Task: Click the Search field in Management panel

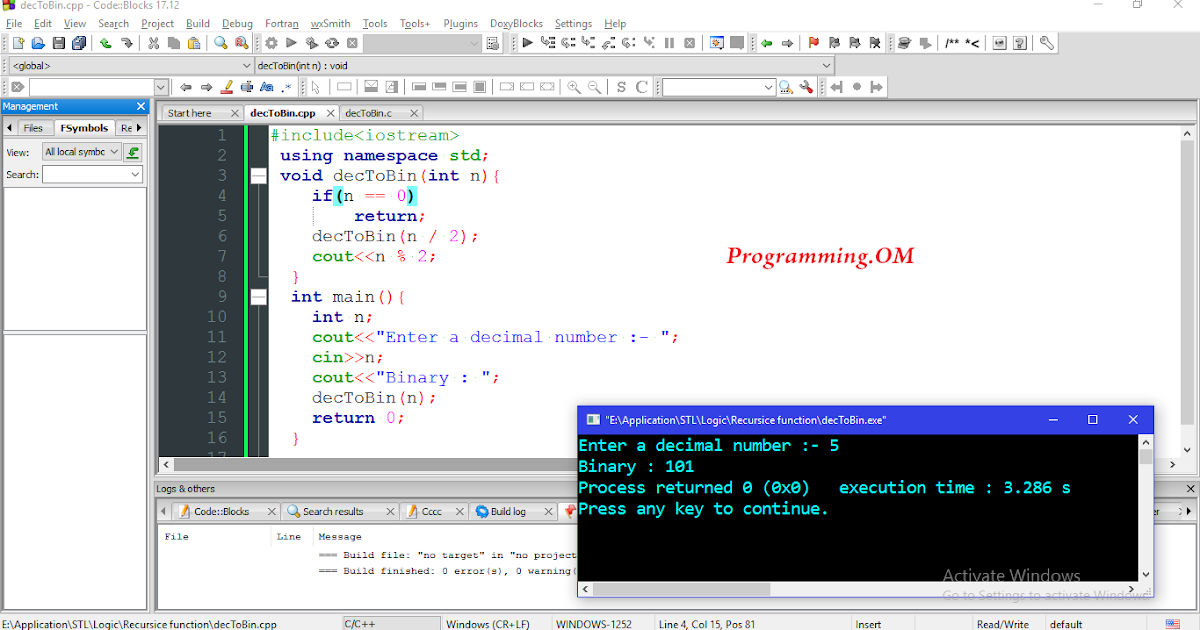Action: tap(92, 174)
